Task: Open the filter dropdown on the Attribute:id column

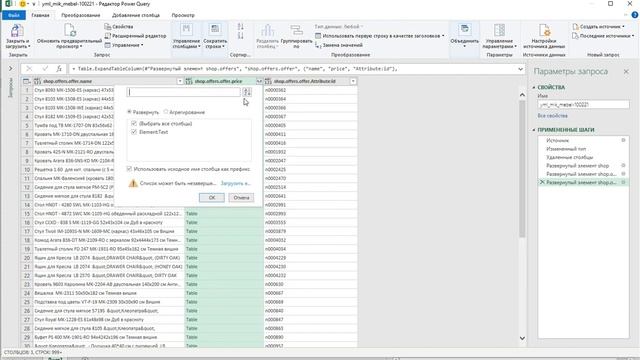Action: click(x=353, y=81)
